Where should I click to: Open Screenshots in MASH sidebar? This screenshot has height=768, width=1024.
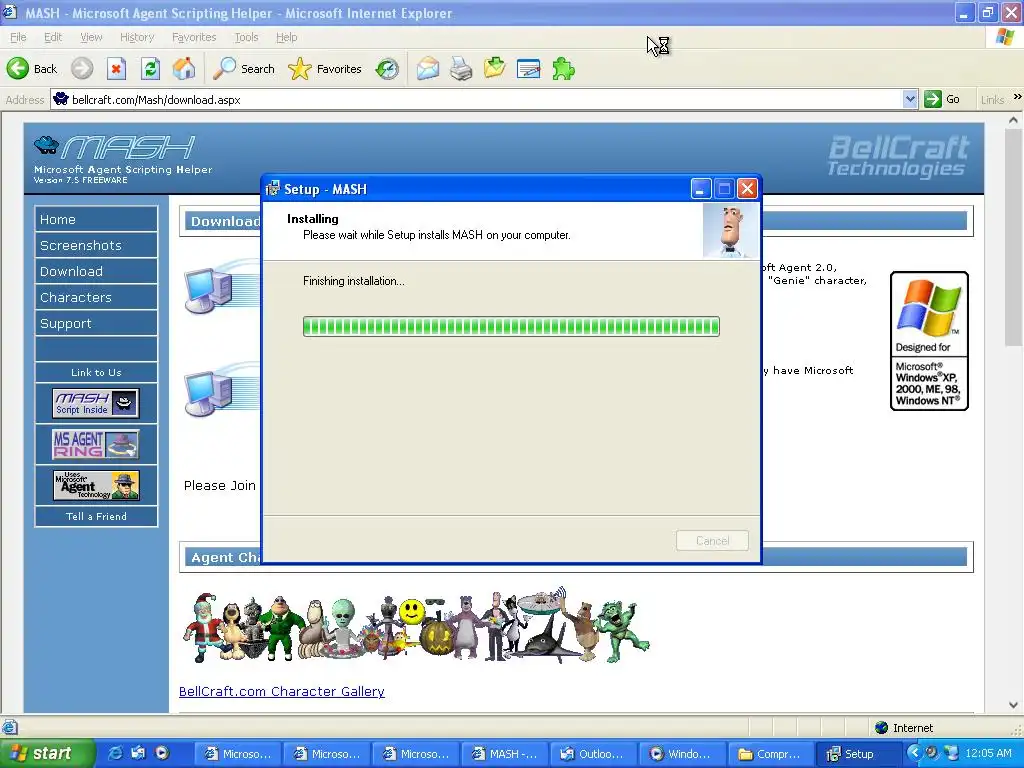(96, 246)
